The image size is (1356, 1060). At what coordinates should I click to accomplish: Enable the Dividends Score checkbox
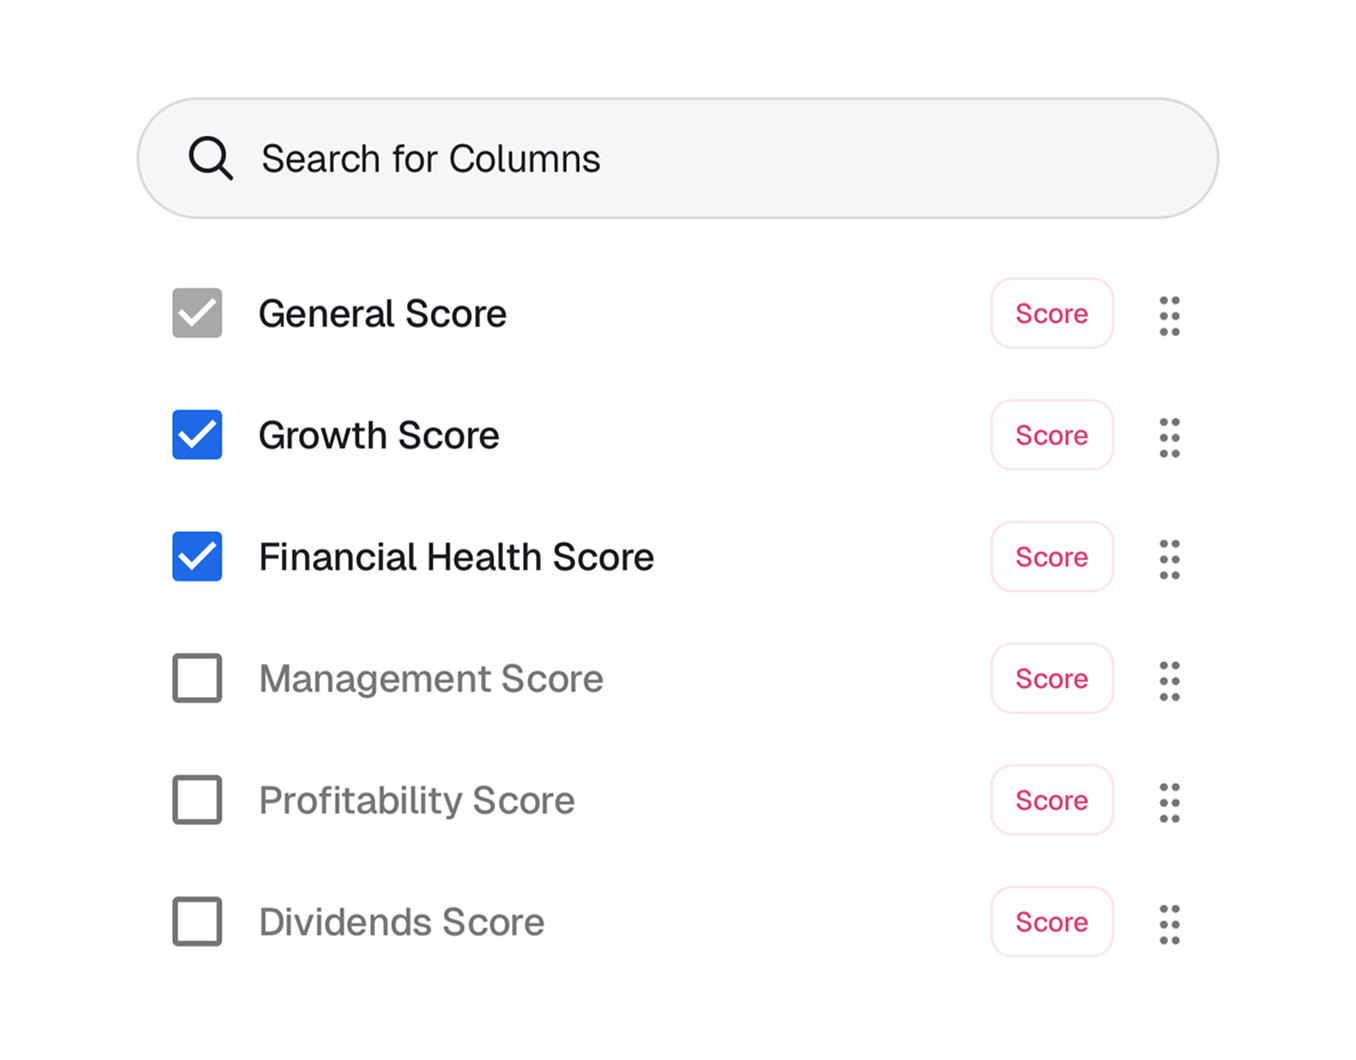coord(196,923)
